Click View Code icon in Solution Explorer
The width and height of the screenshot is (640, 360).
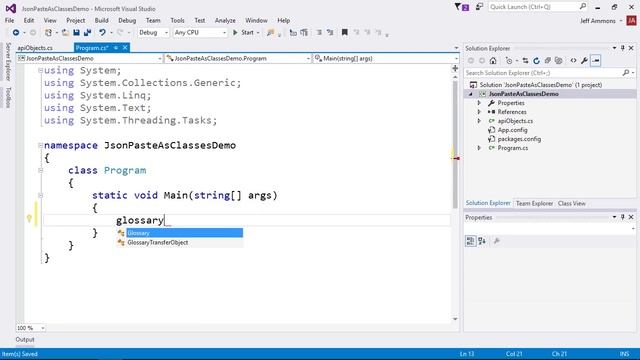click(x=573, y=61)
